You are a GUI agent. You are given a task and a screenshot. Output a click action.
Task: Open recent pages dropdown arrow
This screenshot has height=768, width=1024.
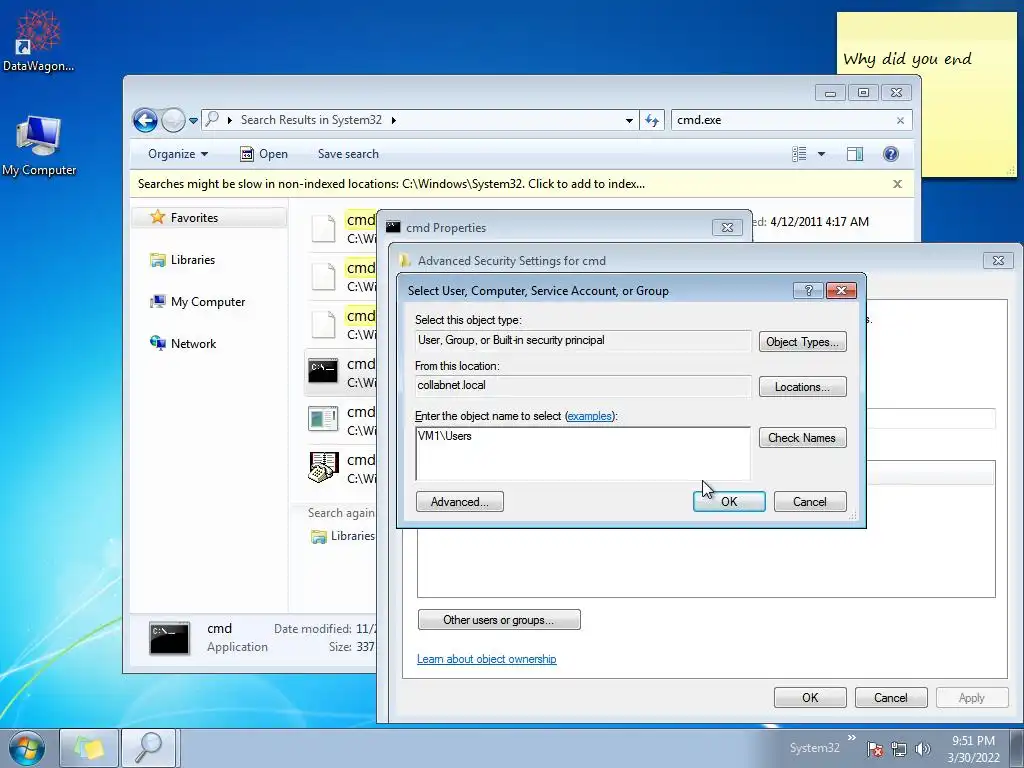tap(193, 120)
